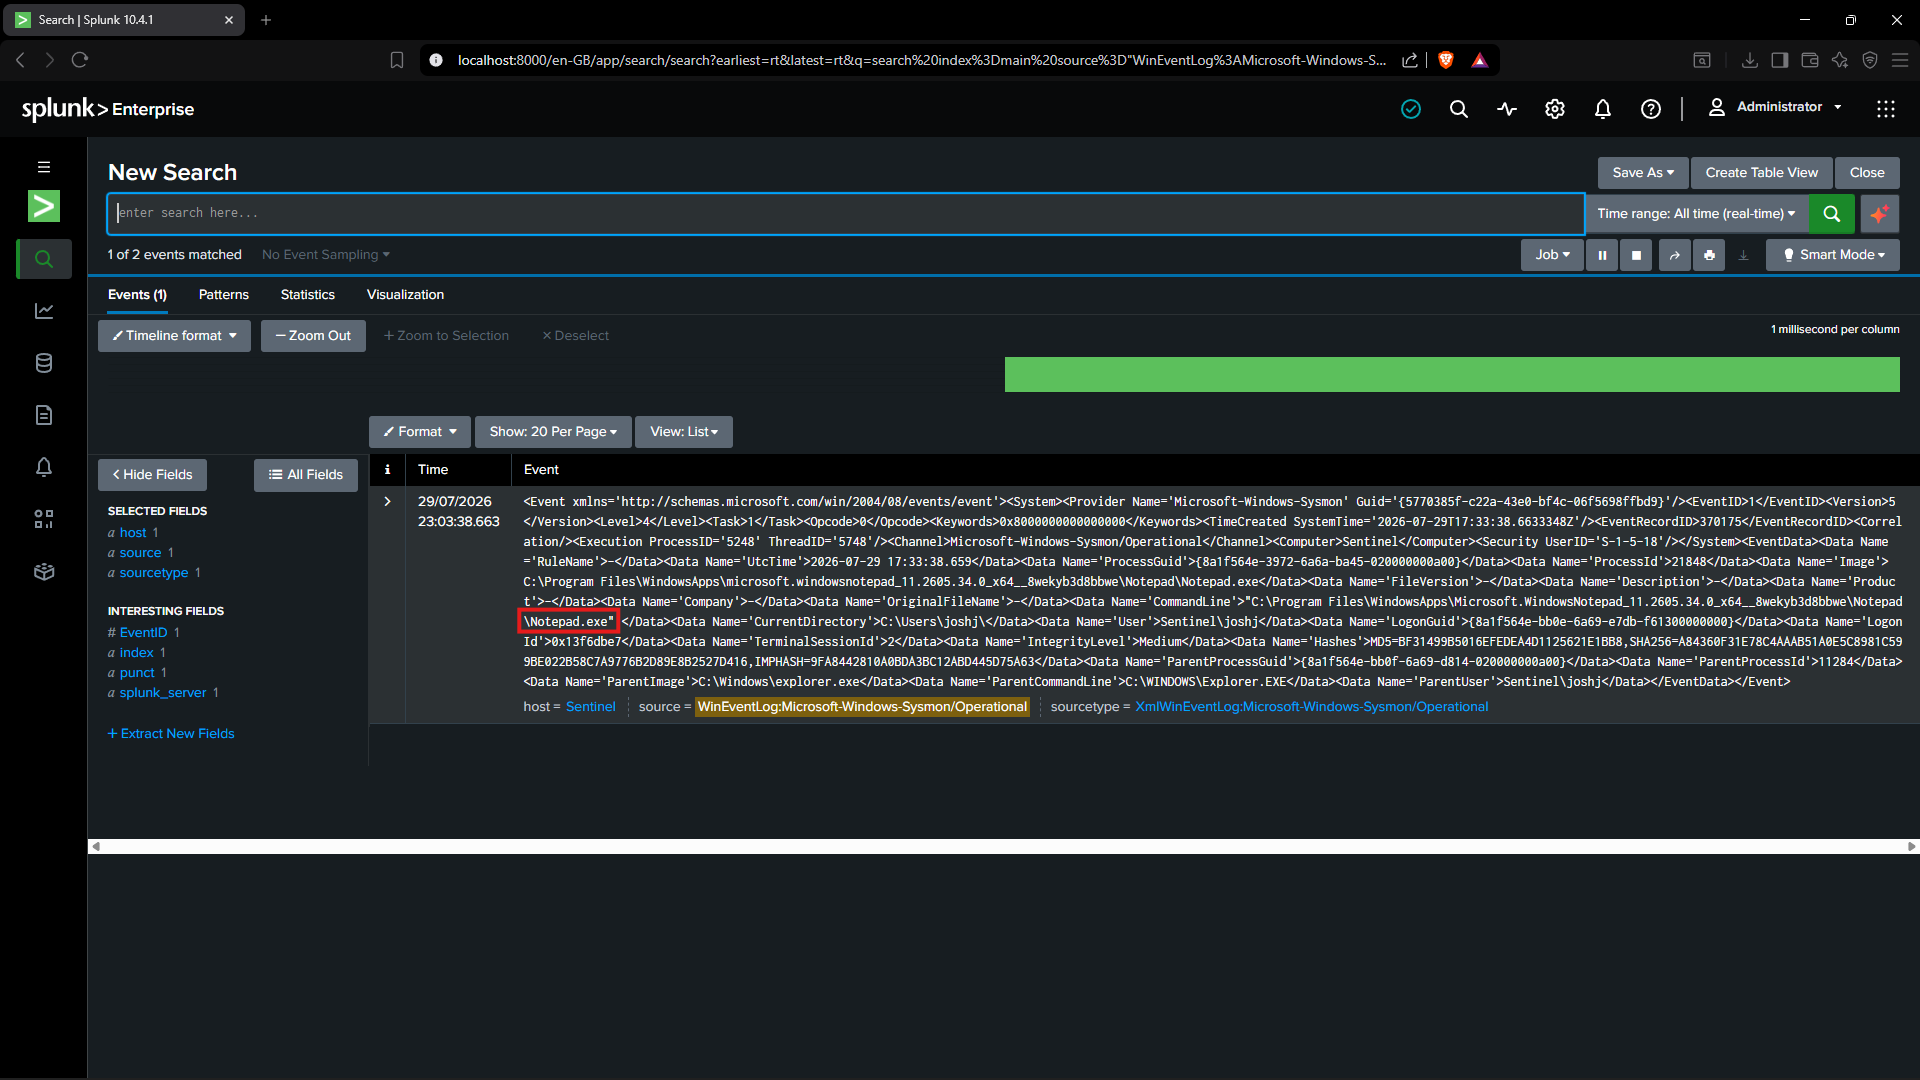Click the event info column header icon

[387, 469]
